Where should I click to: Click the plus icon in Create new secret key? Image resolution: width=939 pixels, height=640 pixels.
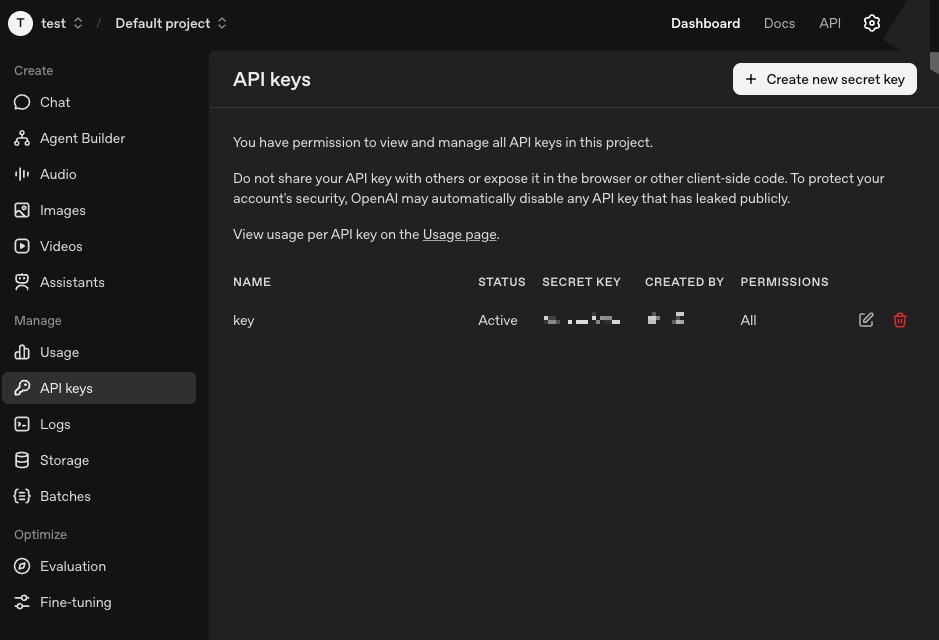pyautogui.click(x=751, y=79)
